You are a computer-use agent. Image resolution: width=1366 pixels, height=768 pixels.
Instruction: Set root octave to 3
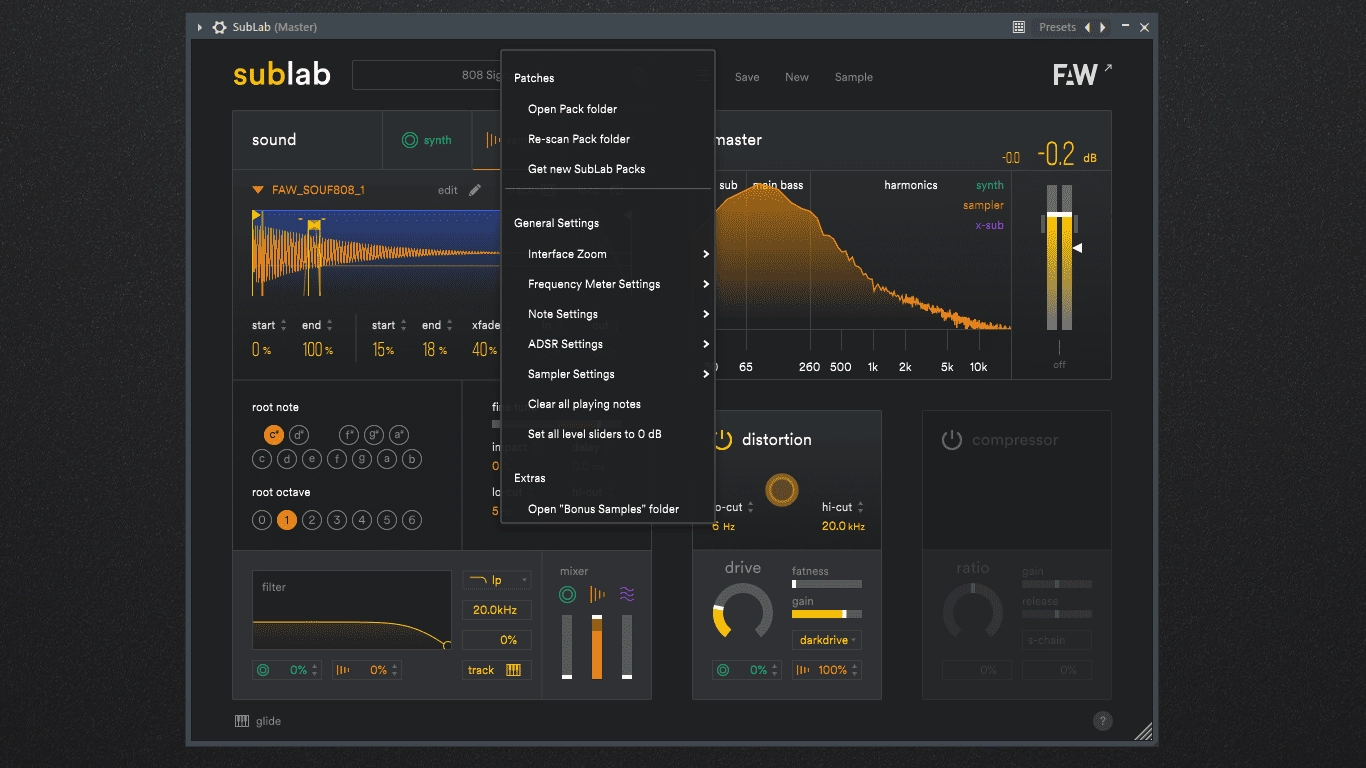337,520
